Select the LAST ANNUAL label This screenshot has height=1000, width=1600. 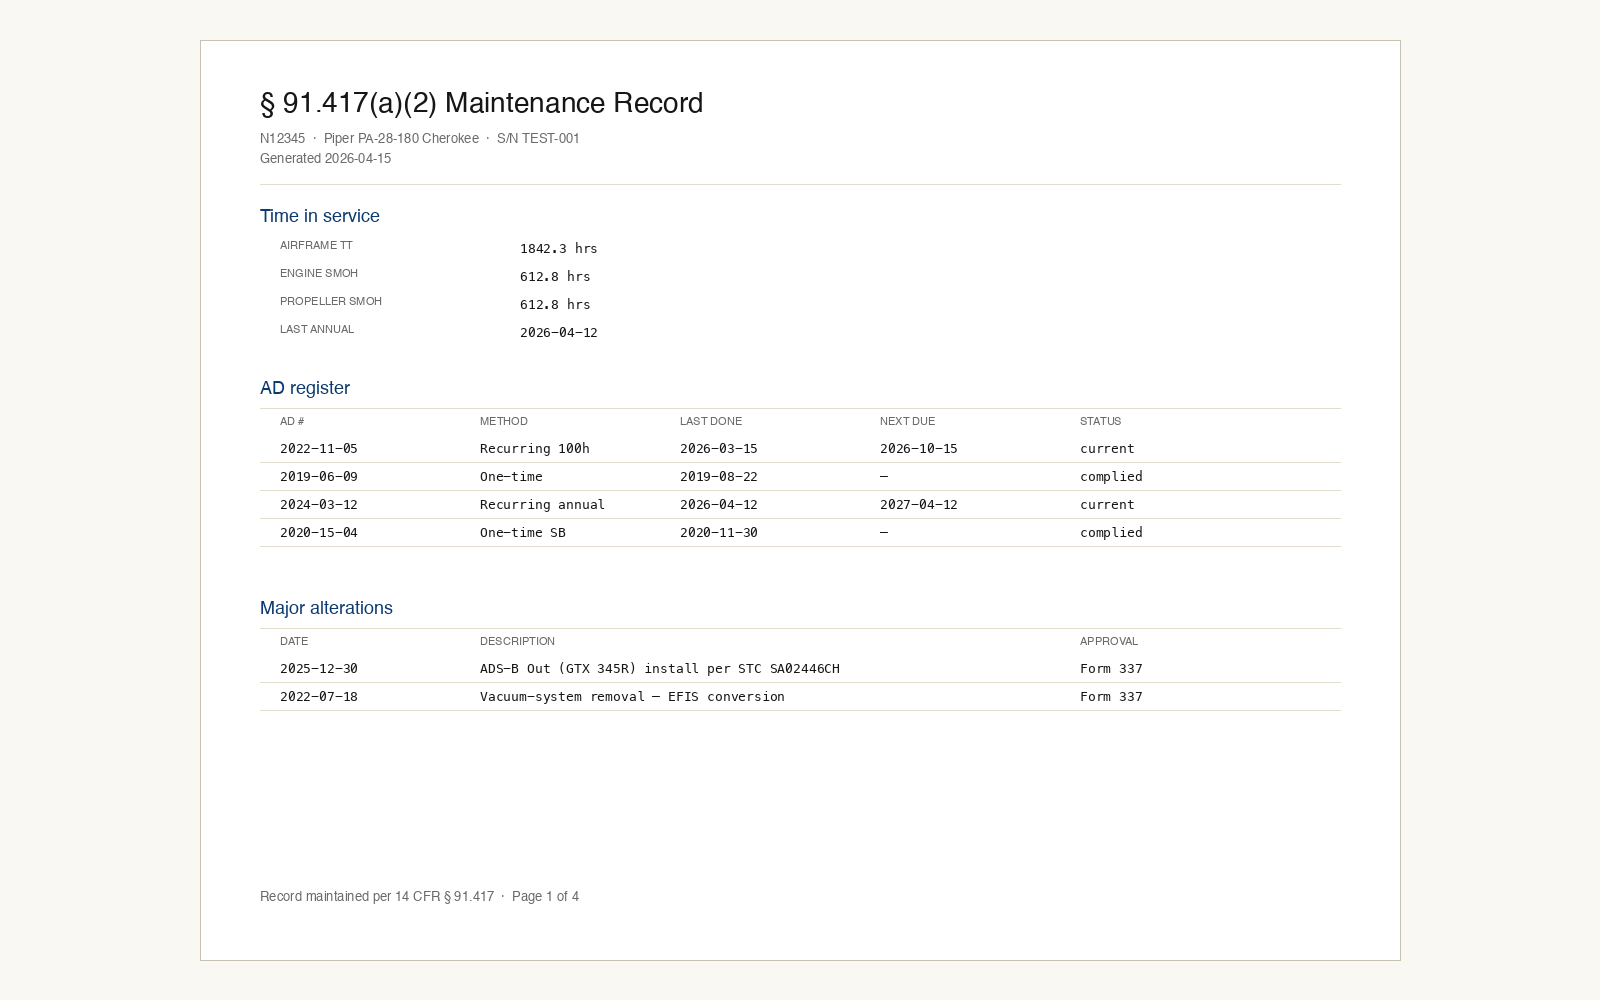tap(317, 329)
